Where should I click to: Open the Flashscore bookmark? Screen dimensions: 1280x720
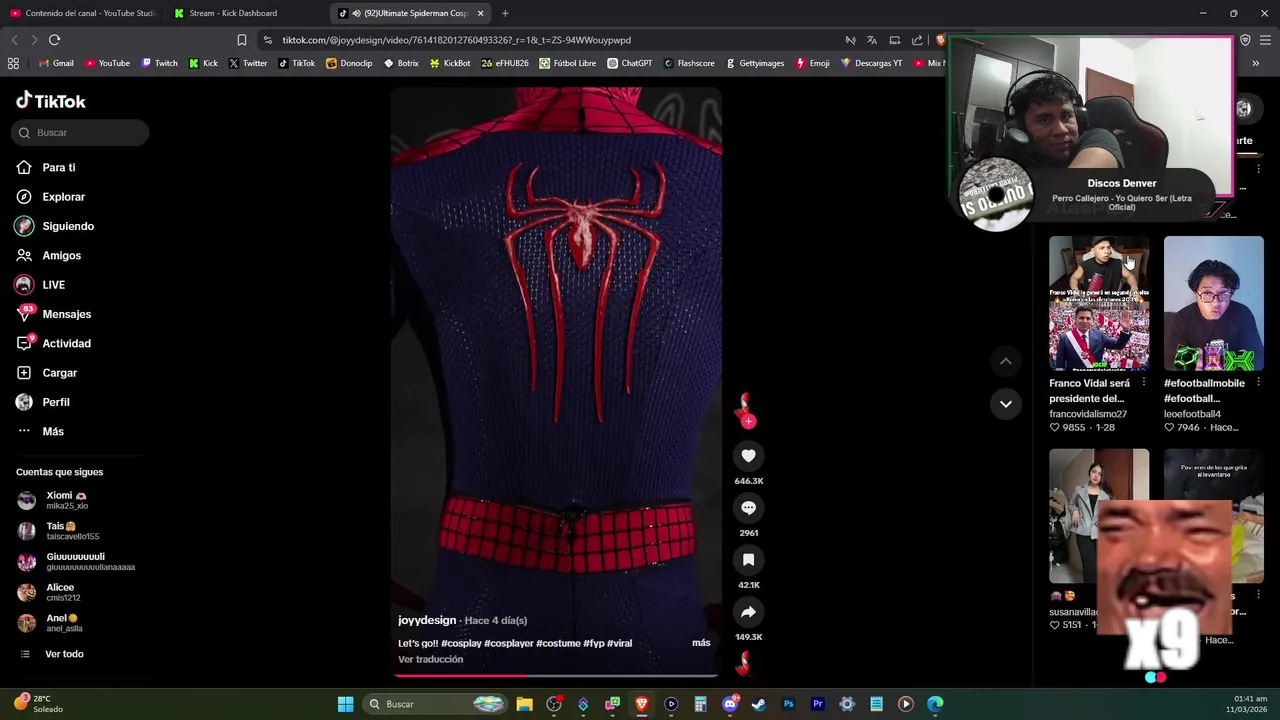pos(689,63)
